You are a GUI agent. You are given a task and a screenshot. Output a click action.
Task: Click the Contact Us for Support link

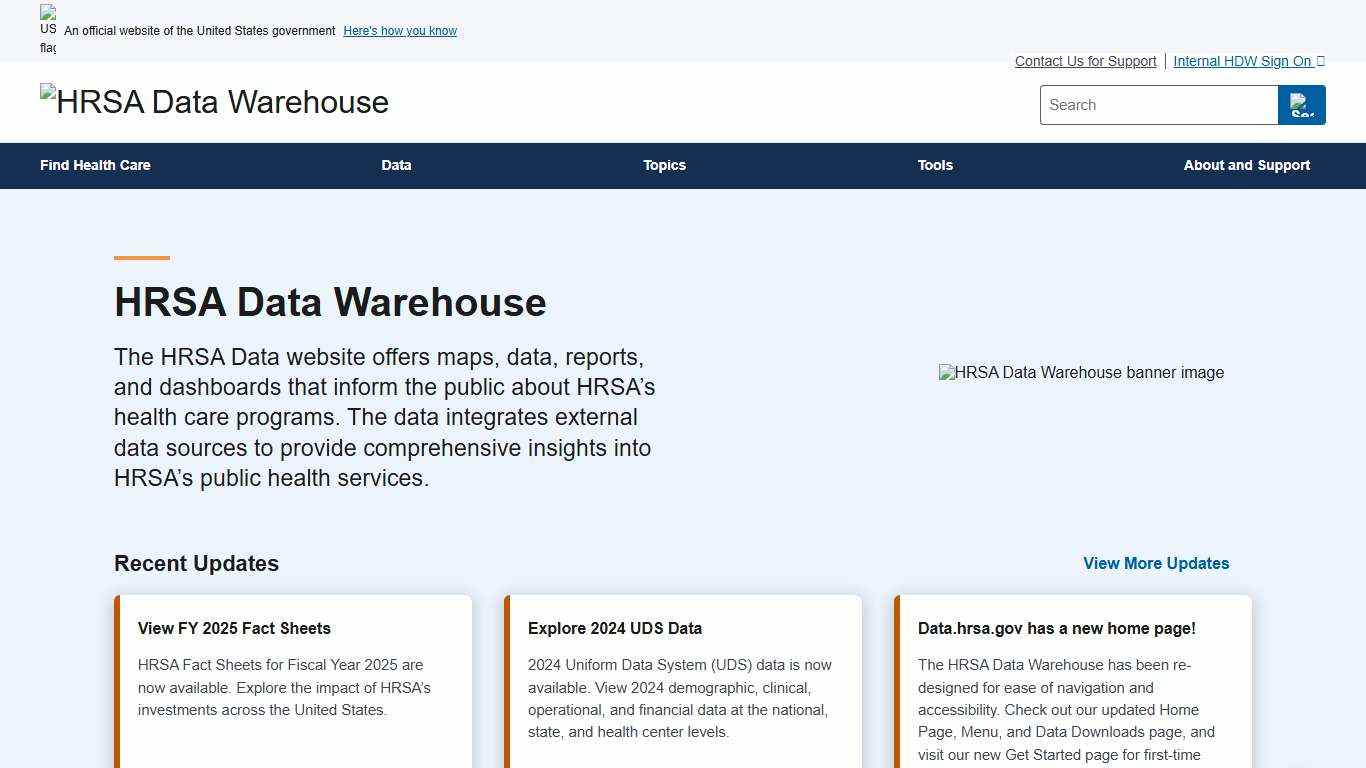[1085, 61]
